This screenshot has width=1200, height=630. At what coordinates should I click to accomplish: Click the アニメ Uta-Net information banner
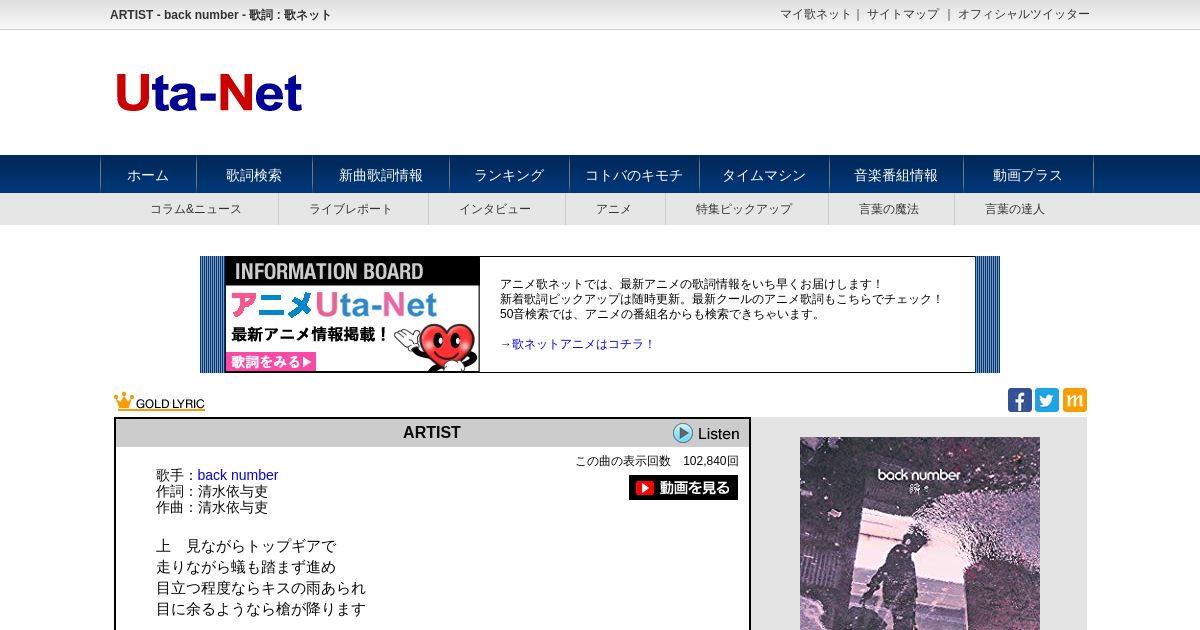pyautogui.click(x=352, y=314)
